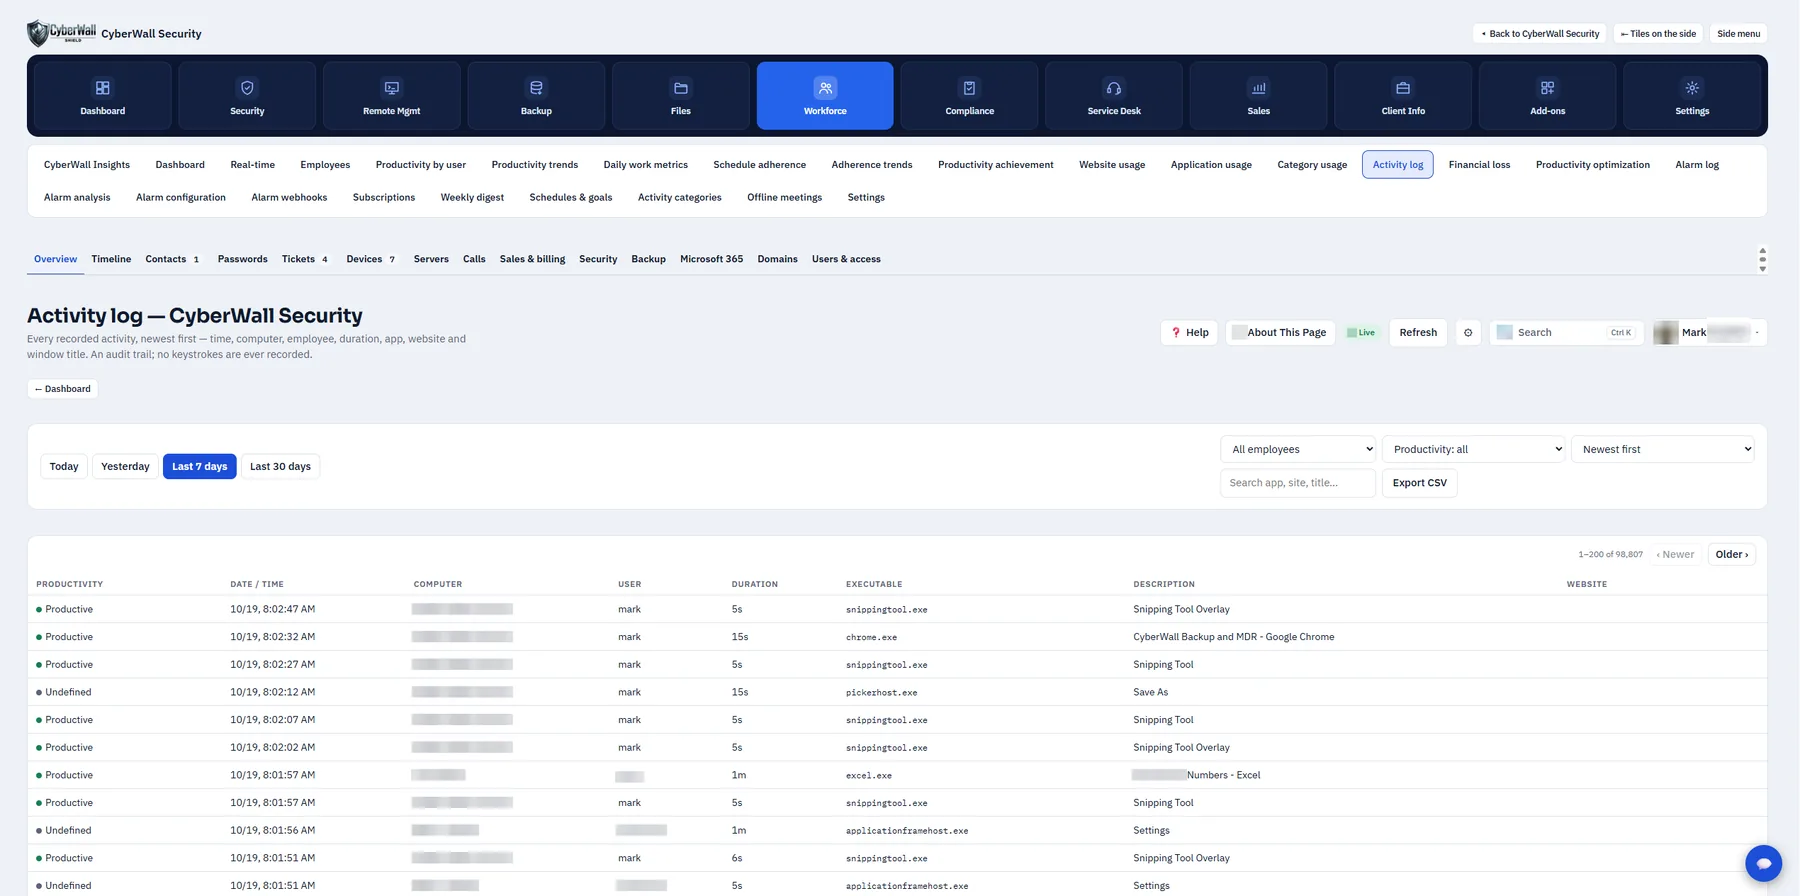
Task: Open the chat bubble widget
Action: click(x=1763, y=863)
